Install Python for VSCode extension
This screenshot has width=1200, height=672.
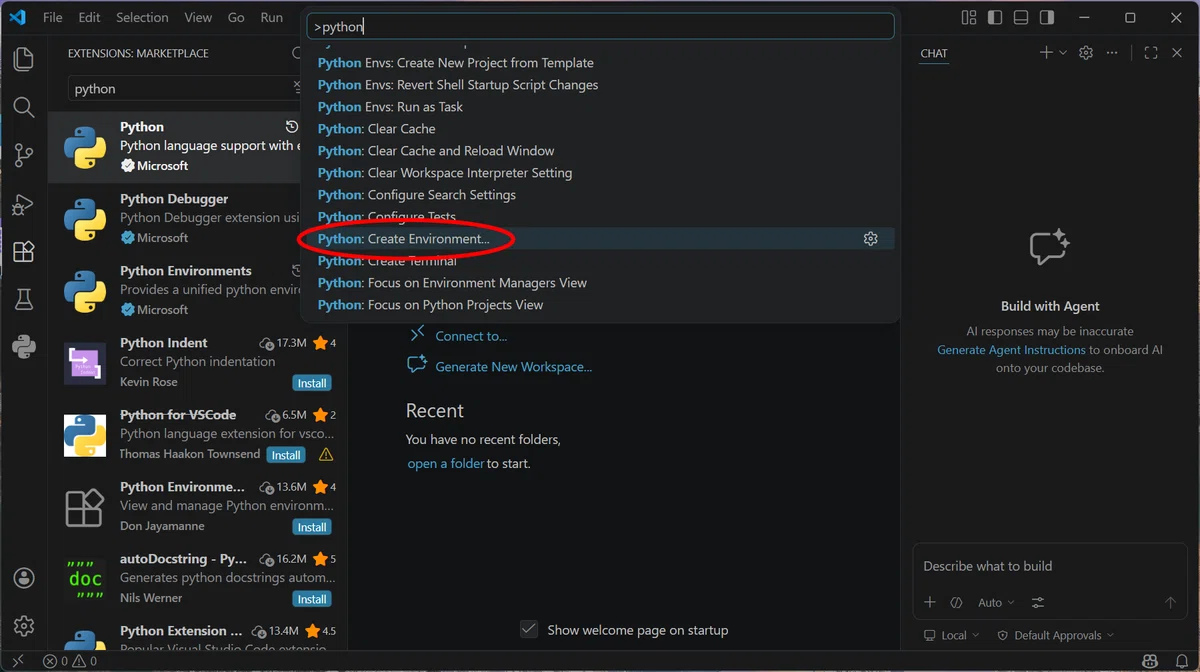[286, 455]
